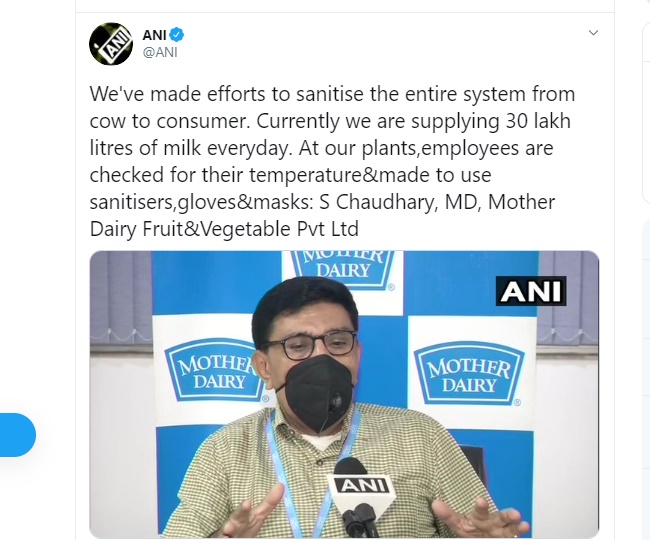Open the ANI display name link
This screenshot has width=650, height=540.
pyautogui.click(x=155, y=35)
